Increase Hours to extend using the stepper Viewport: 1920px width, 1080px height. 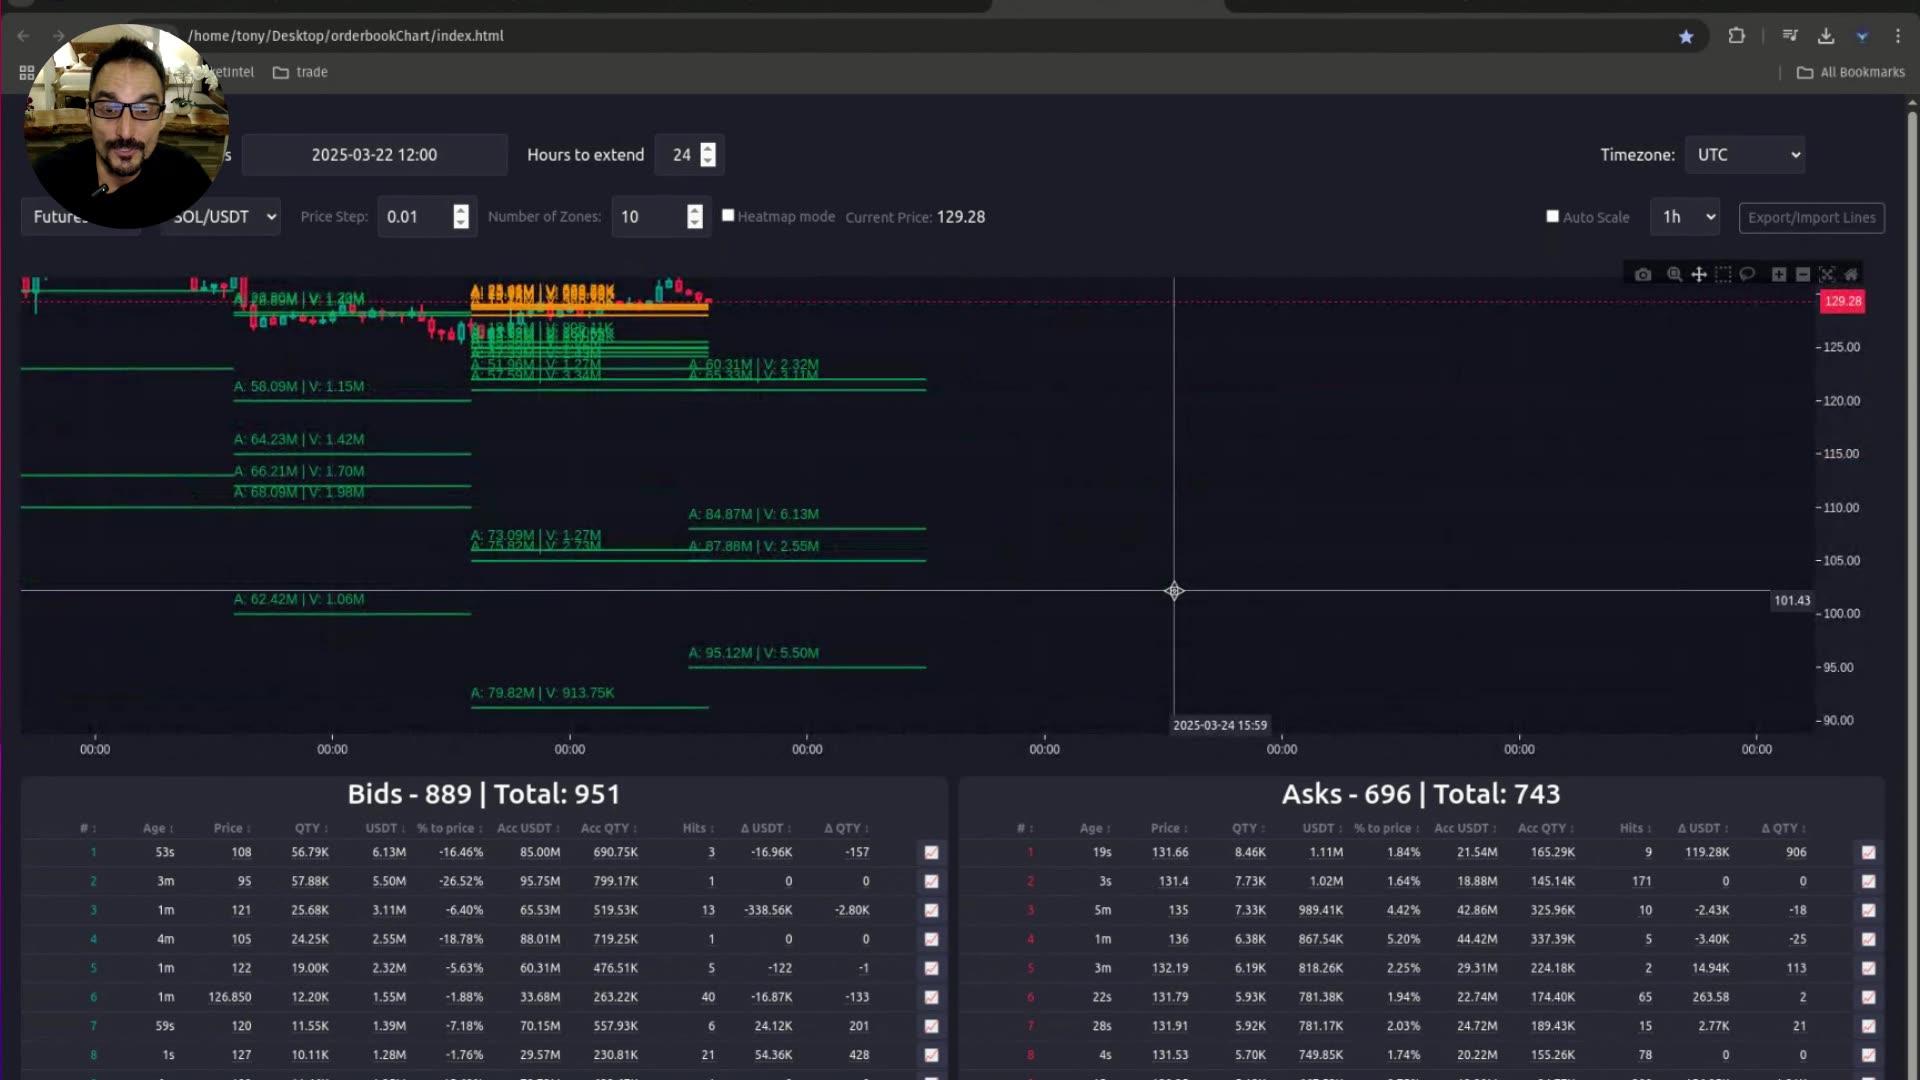pyautogui.click(x=707, y=148)
